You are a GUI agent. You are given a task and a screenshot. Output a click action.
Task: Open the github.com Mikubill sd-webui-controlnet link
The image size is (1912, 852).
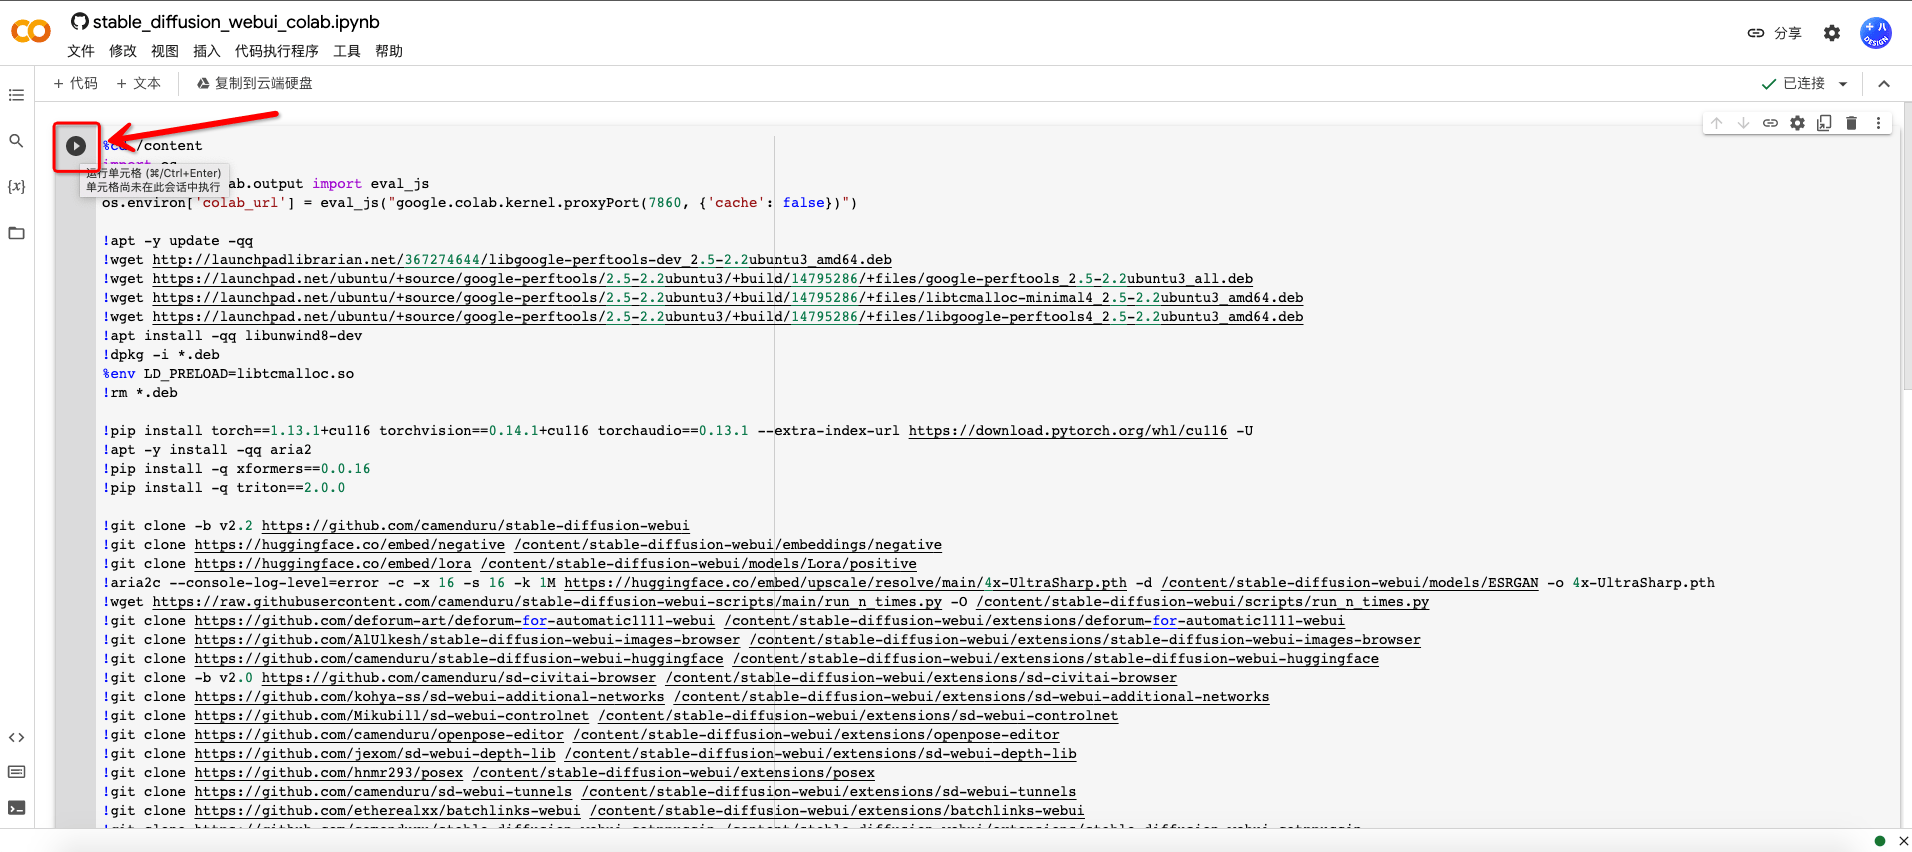pos(392,716)
